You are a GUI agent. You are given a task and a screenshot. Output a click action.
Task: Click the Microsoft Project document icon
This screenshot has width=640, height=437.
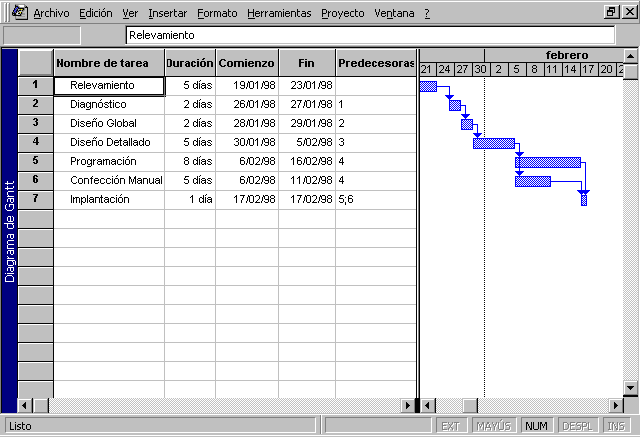[x=19, y=12]
